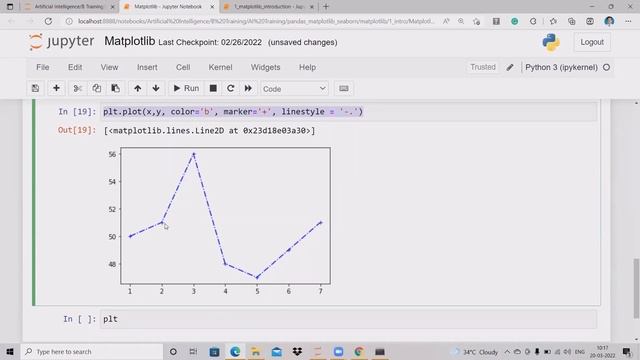Copy the selected cells
The height and width of the screenshot is (360, 640).
click(x=96, y=89)
